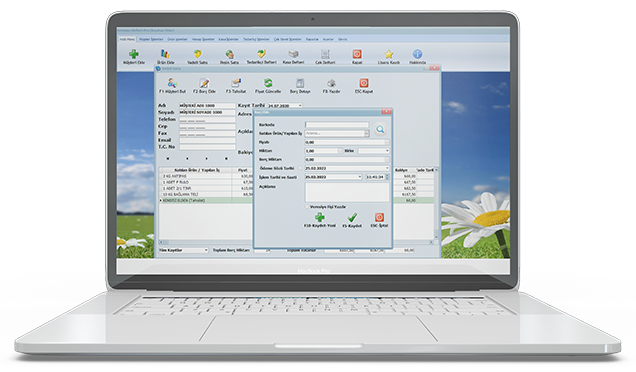Open the Birim dropdown
The image size is (636, 372).
pos(374,151)
